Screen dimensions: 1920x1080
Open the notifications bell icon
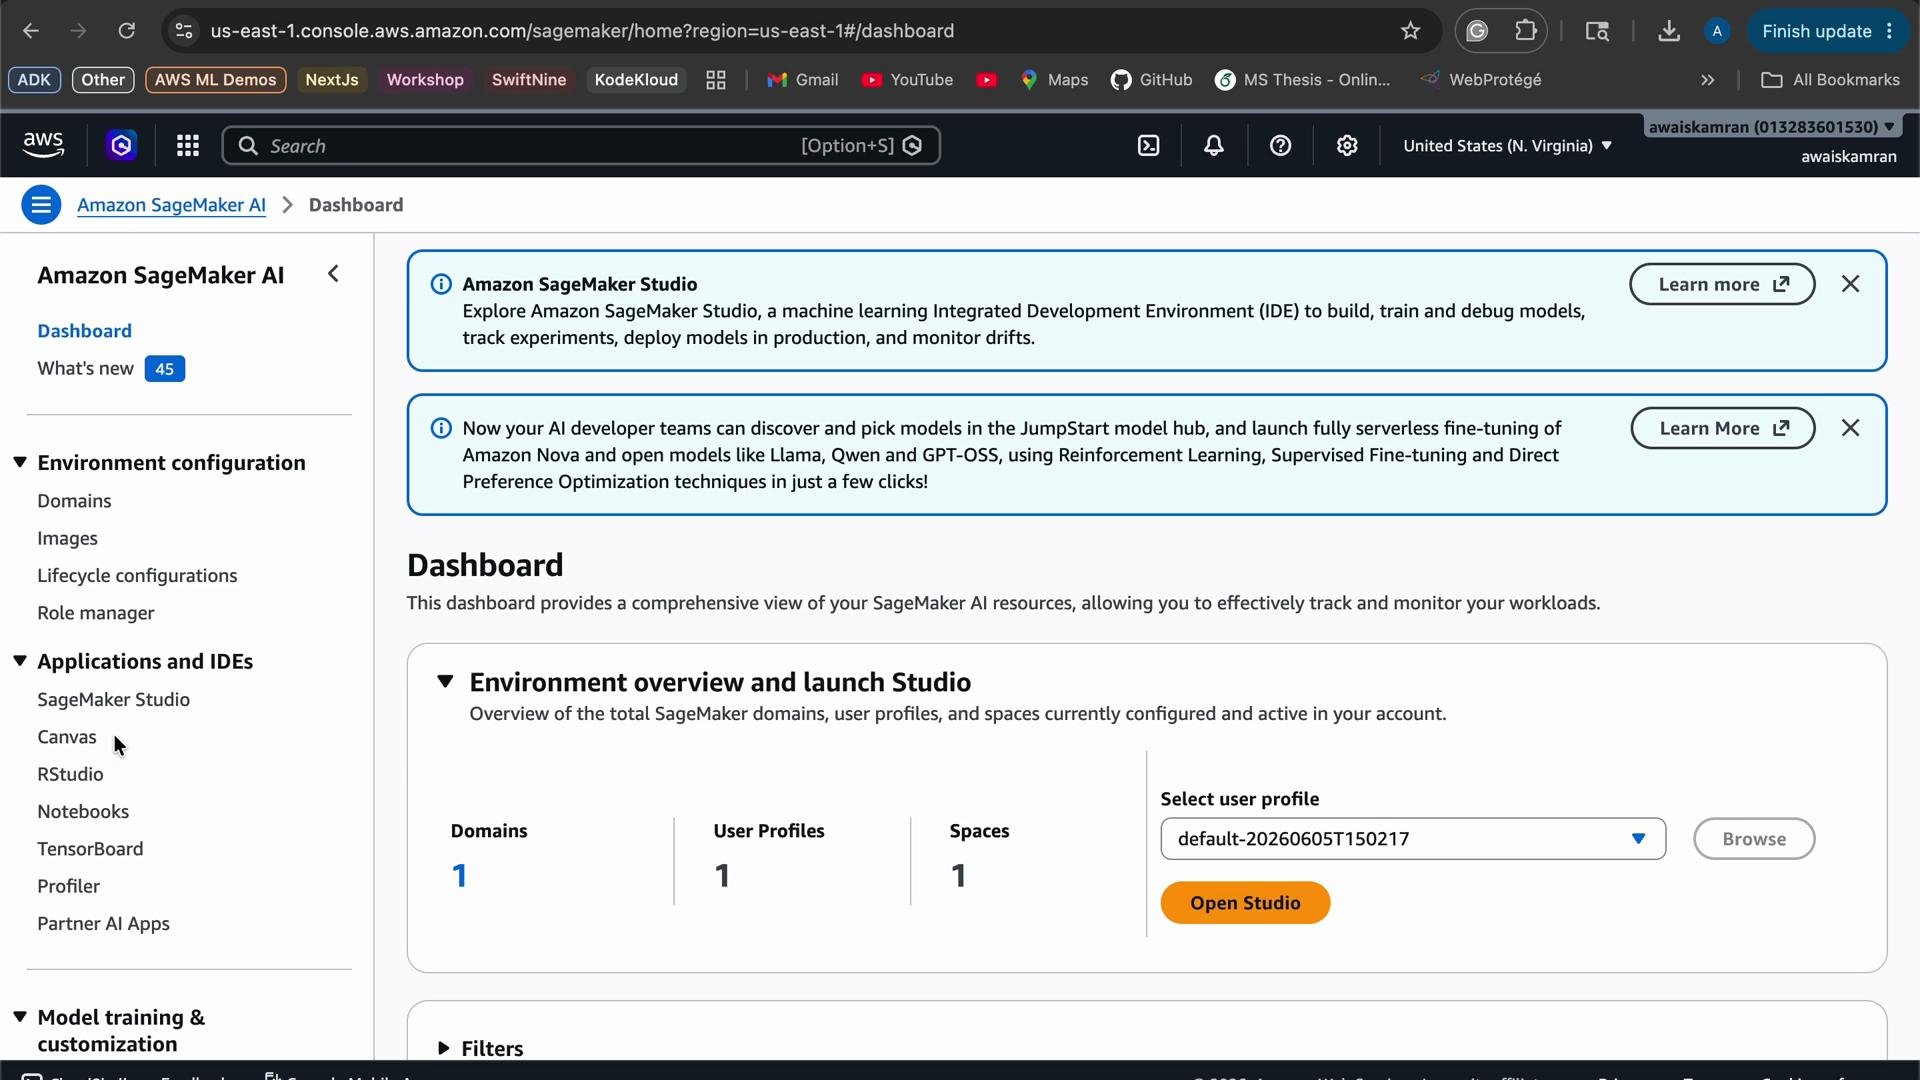click(x=1213, y=146)
